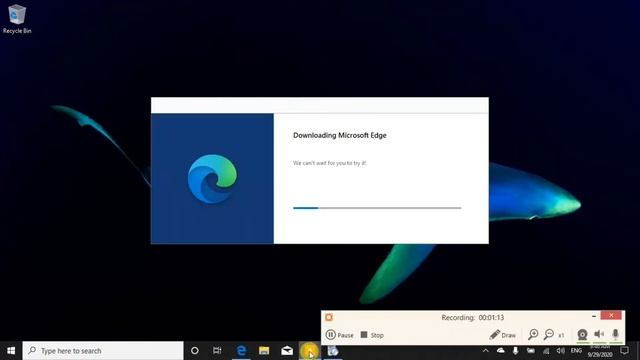Viewport: 640px width, 360px height.
Task: Activate the Draw pencil tool
Action: pyautogui.click(x=502, y=335)
